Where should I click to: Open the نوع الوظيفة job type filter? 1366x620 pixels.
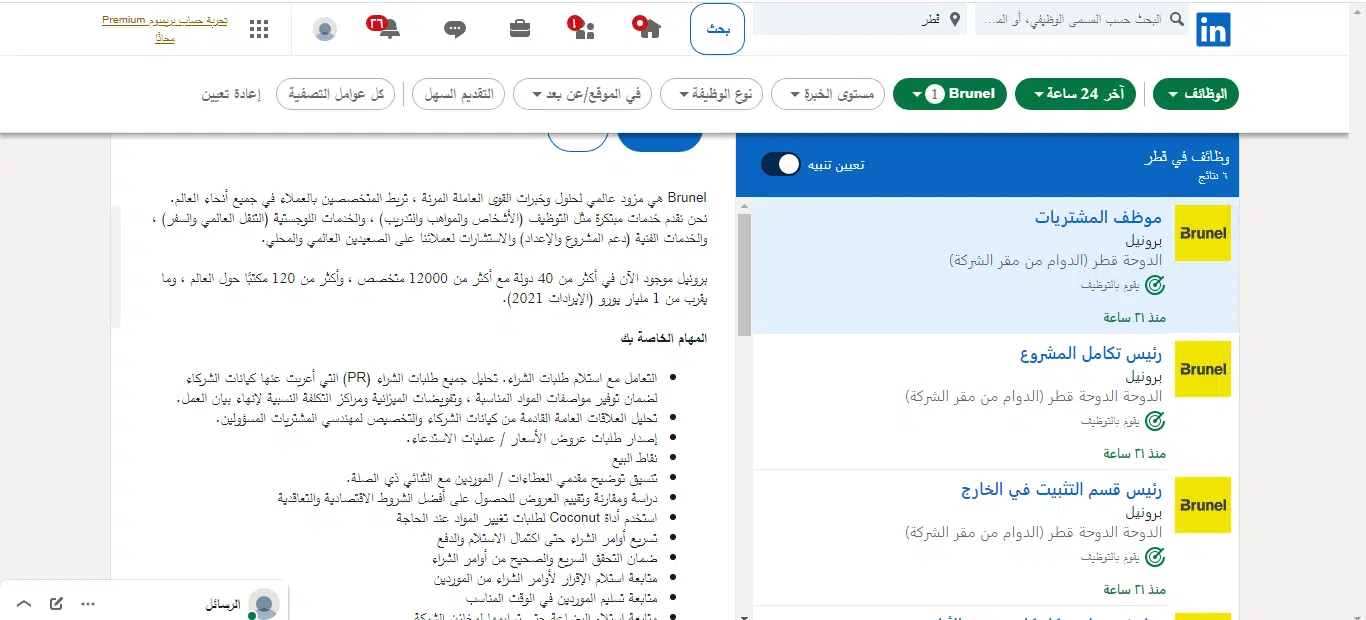point(712,95)
